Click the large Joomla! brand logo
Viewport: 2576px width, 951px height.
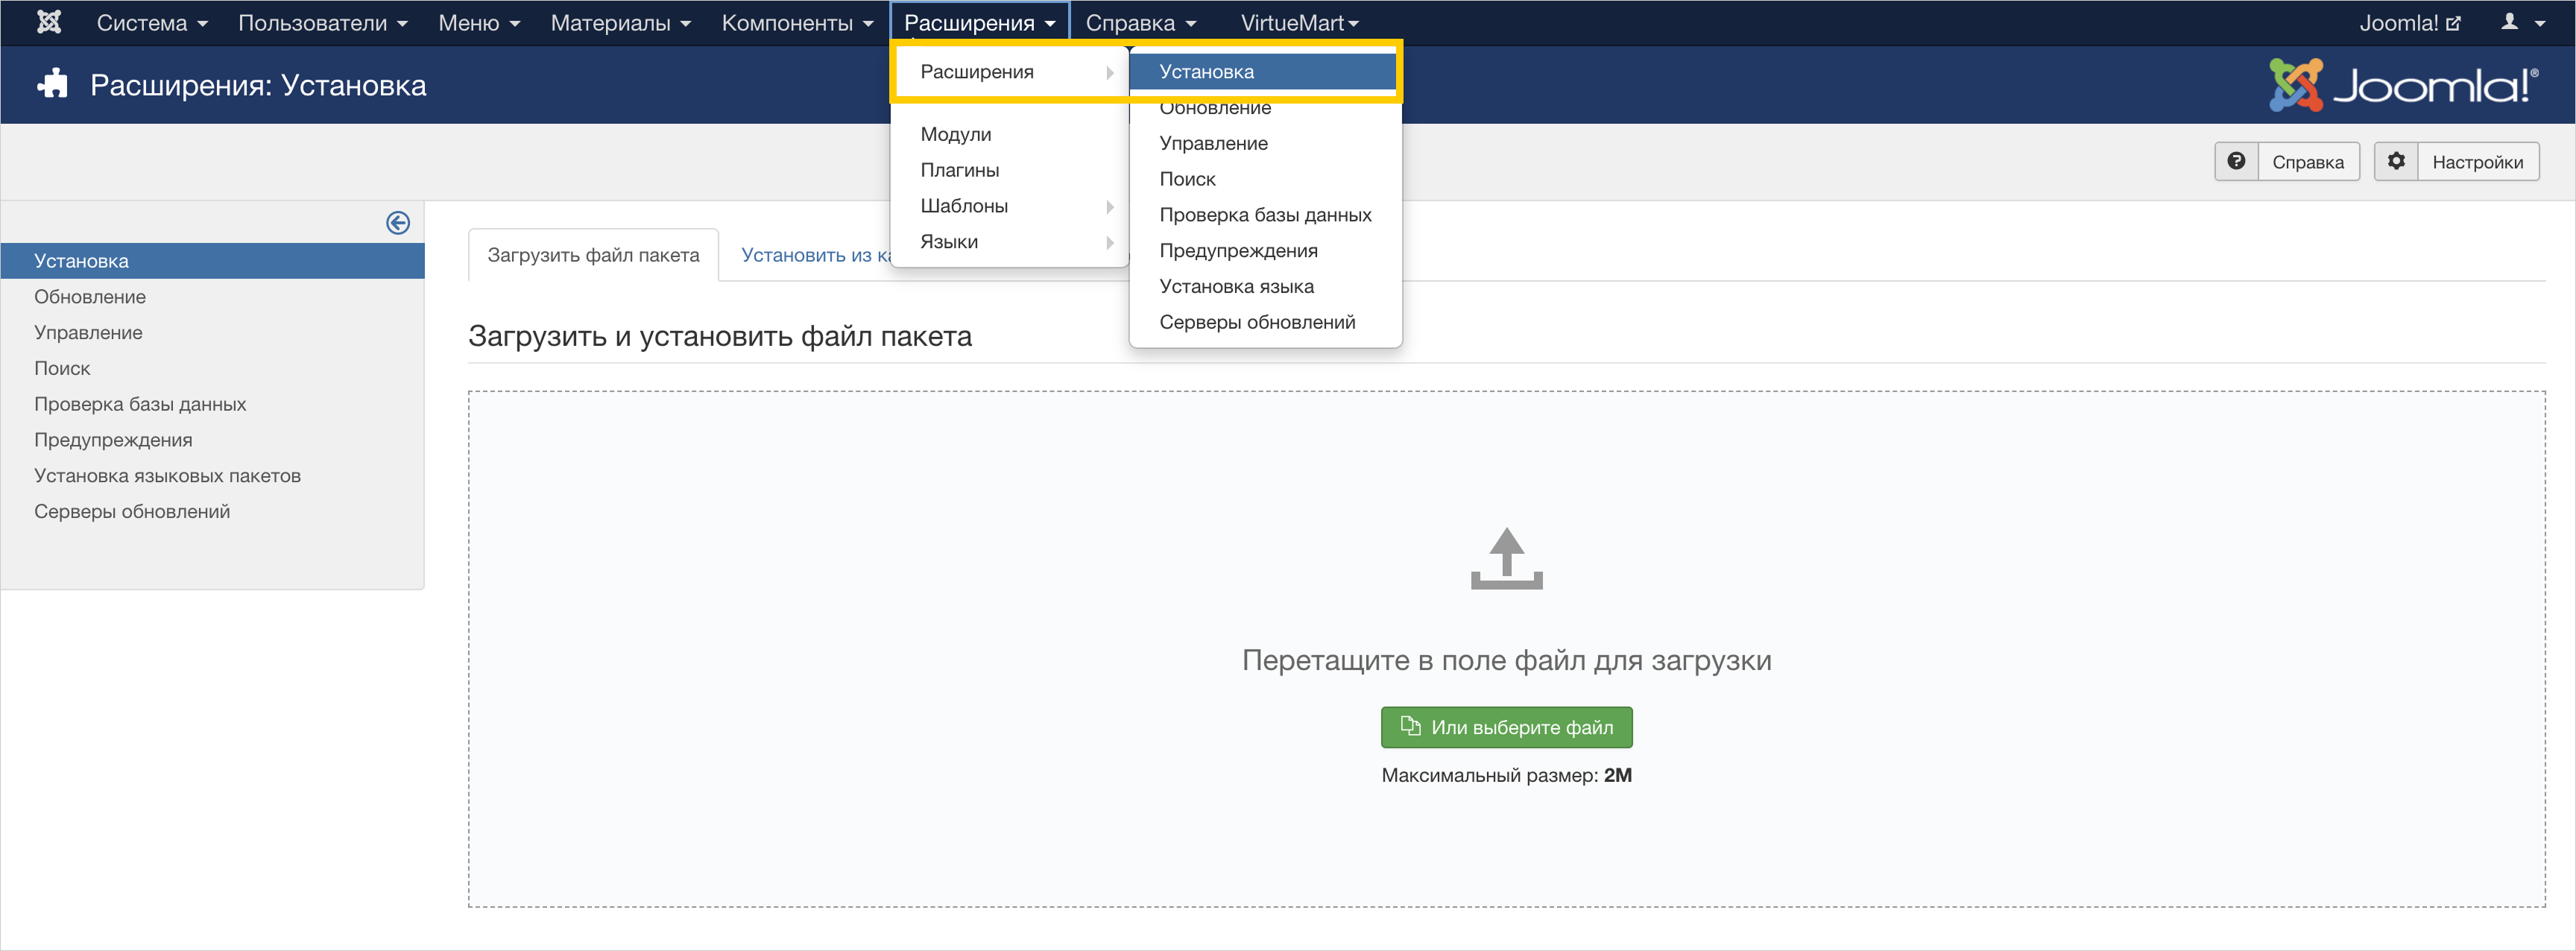pyautogui.click(x=2402, y=84)
